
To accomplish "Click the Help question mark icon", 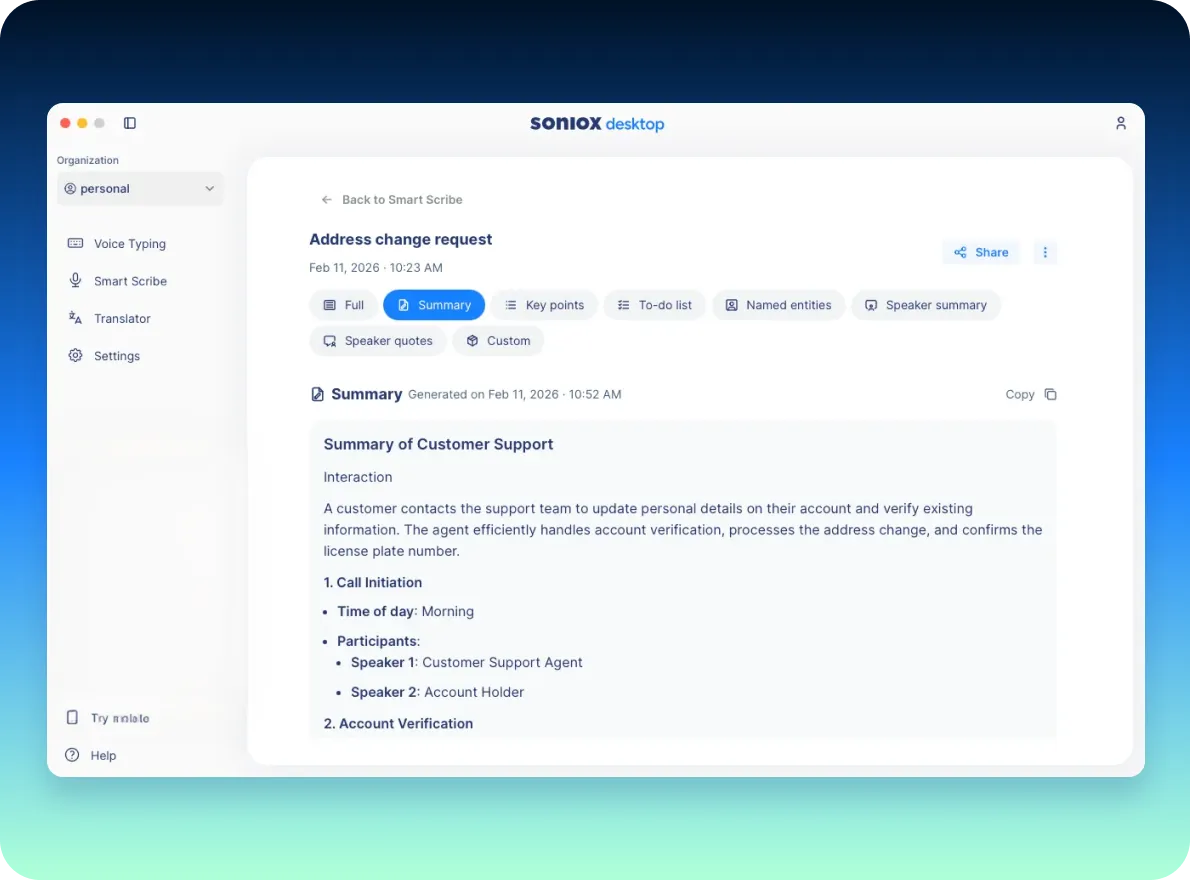I will click(x=72, y=755).
